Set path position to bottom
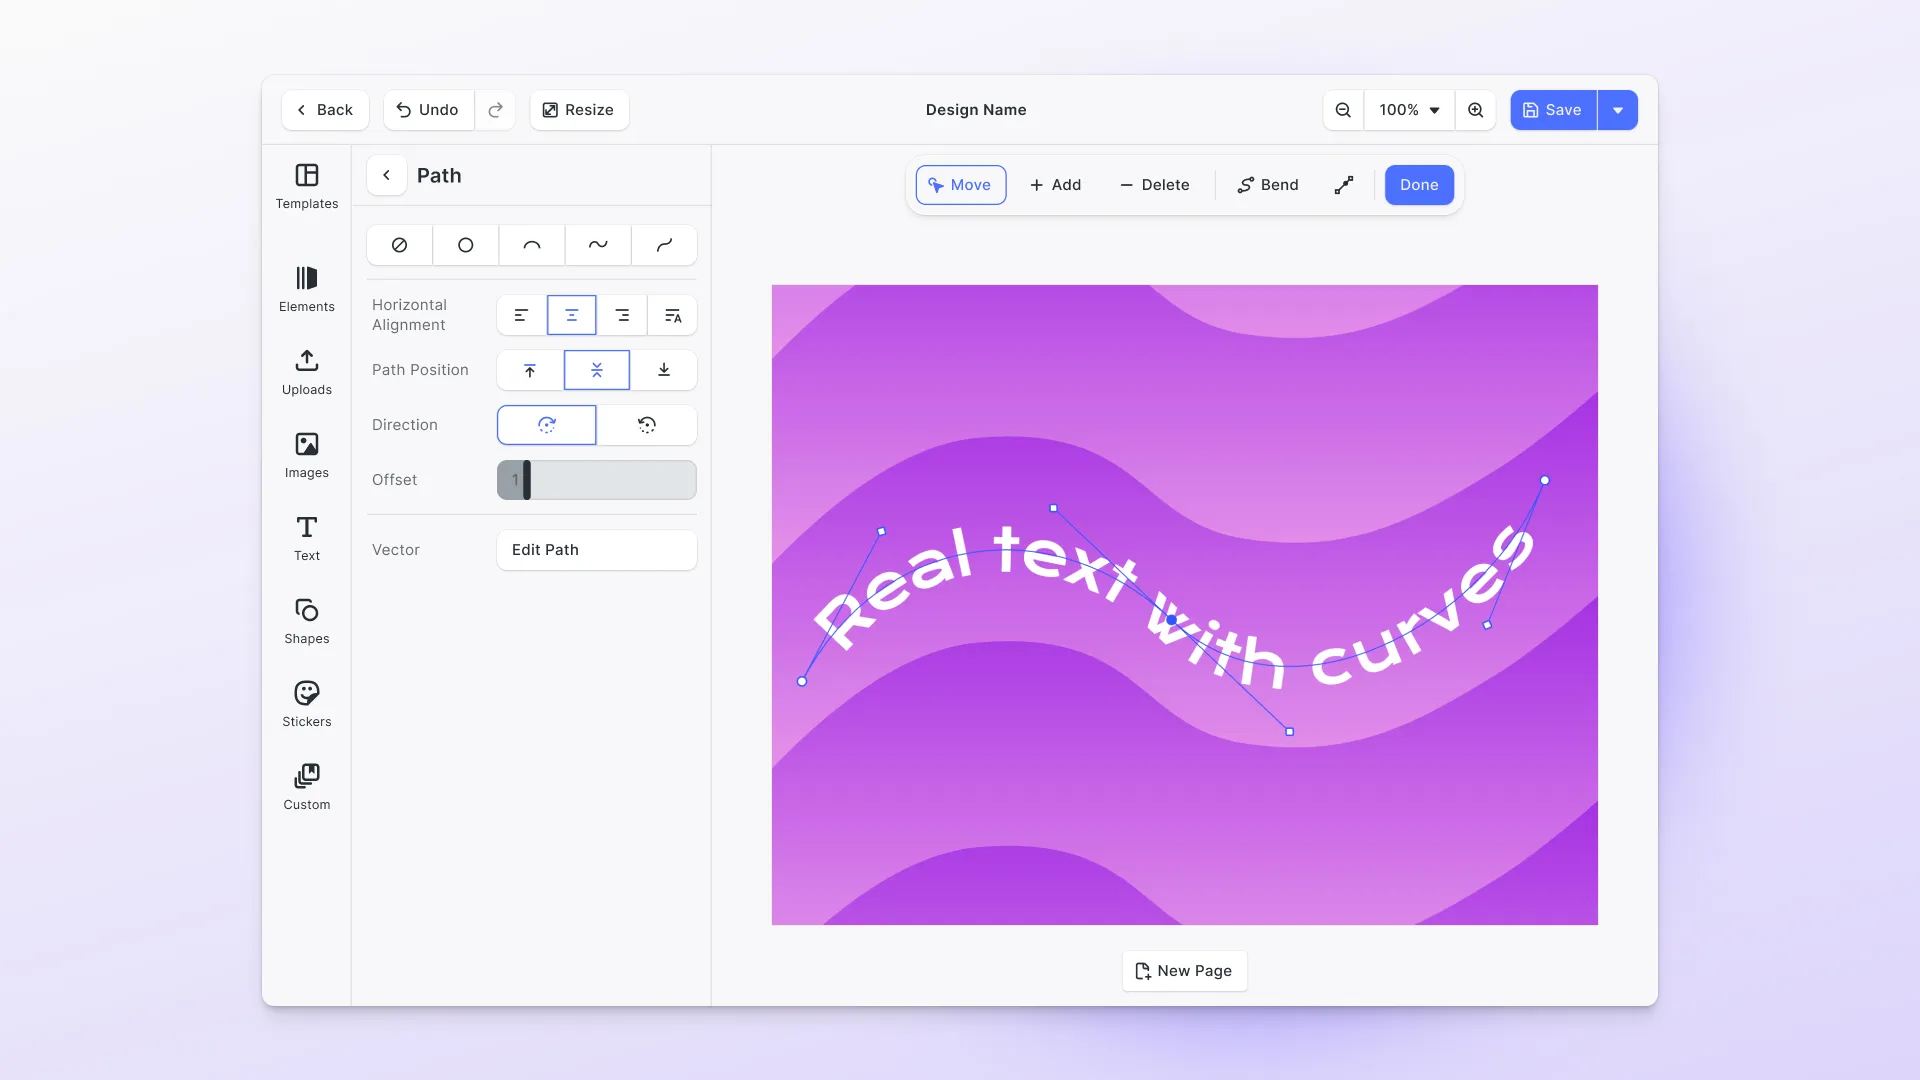The height and width of the screenshot is (1080, 1920). click(x=664, y=370)
